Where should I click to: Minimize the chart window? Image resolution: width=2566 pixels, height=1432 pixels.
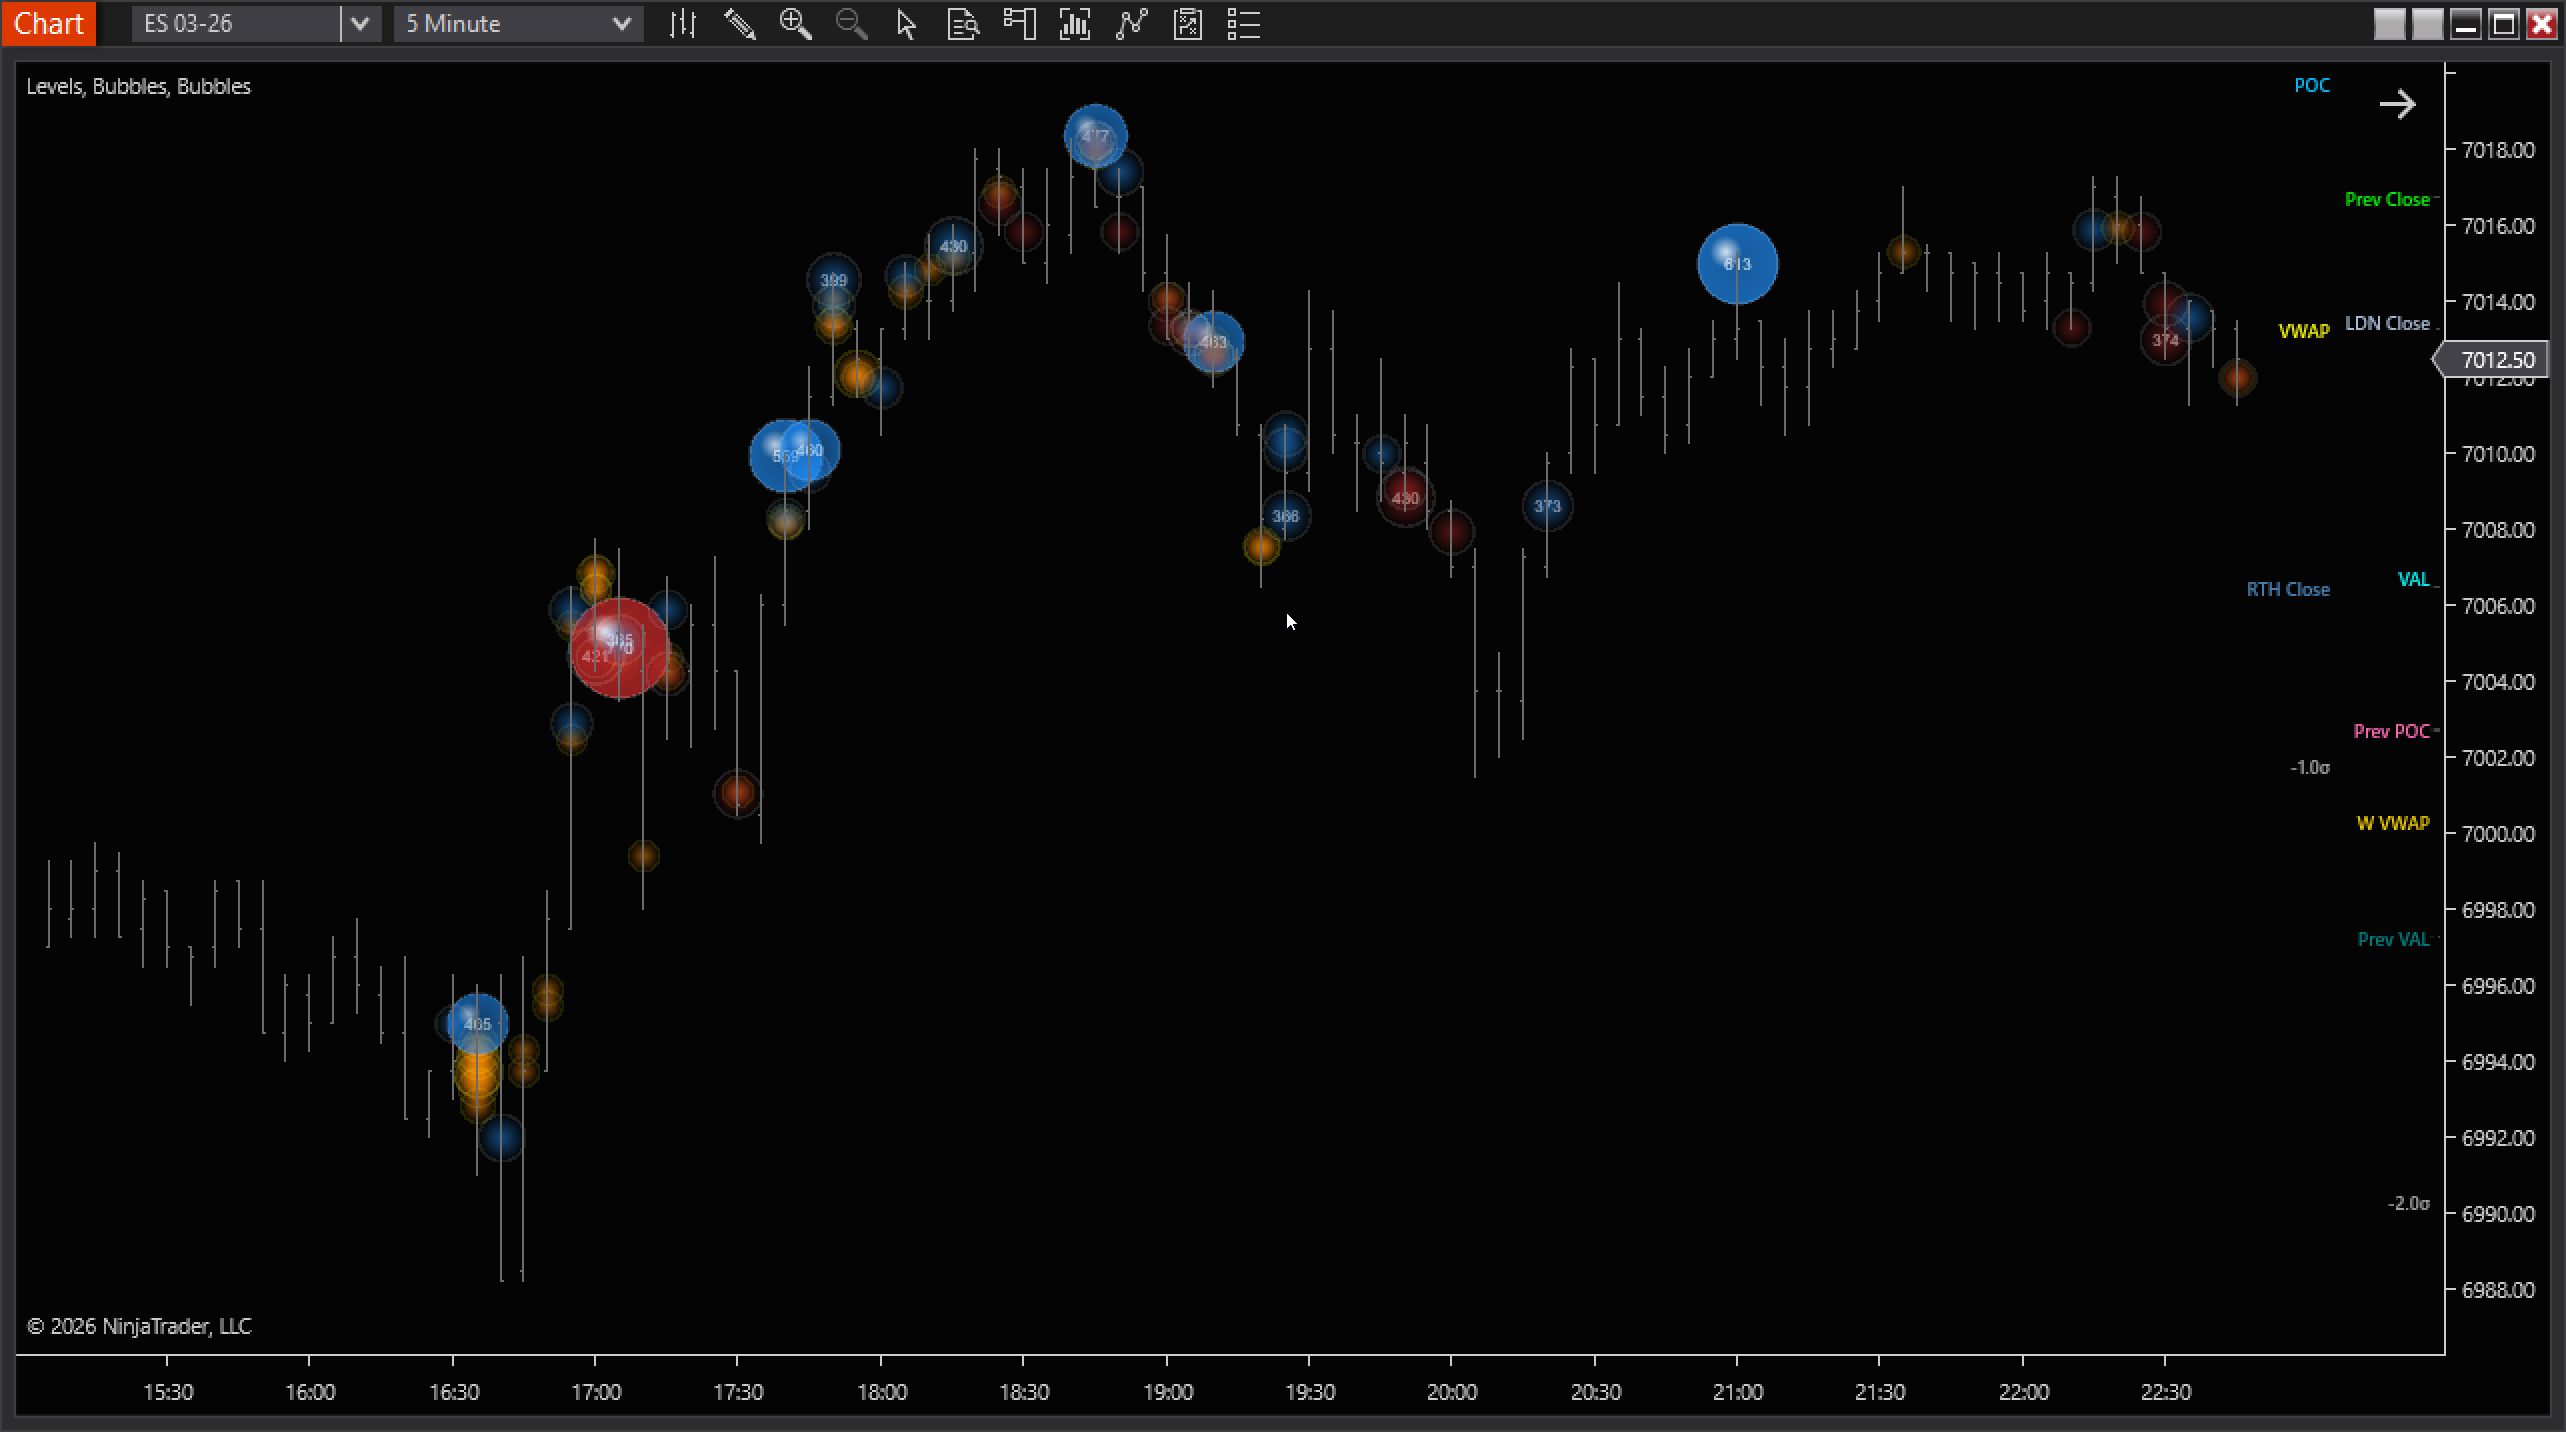[x=2466, y=24]
